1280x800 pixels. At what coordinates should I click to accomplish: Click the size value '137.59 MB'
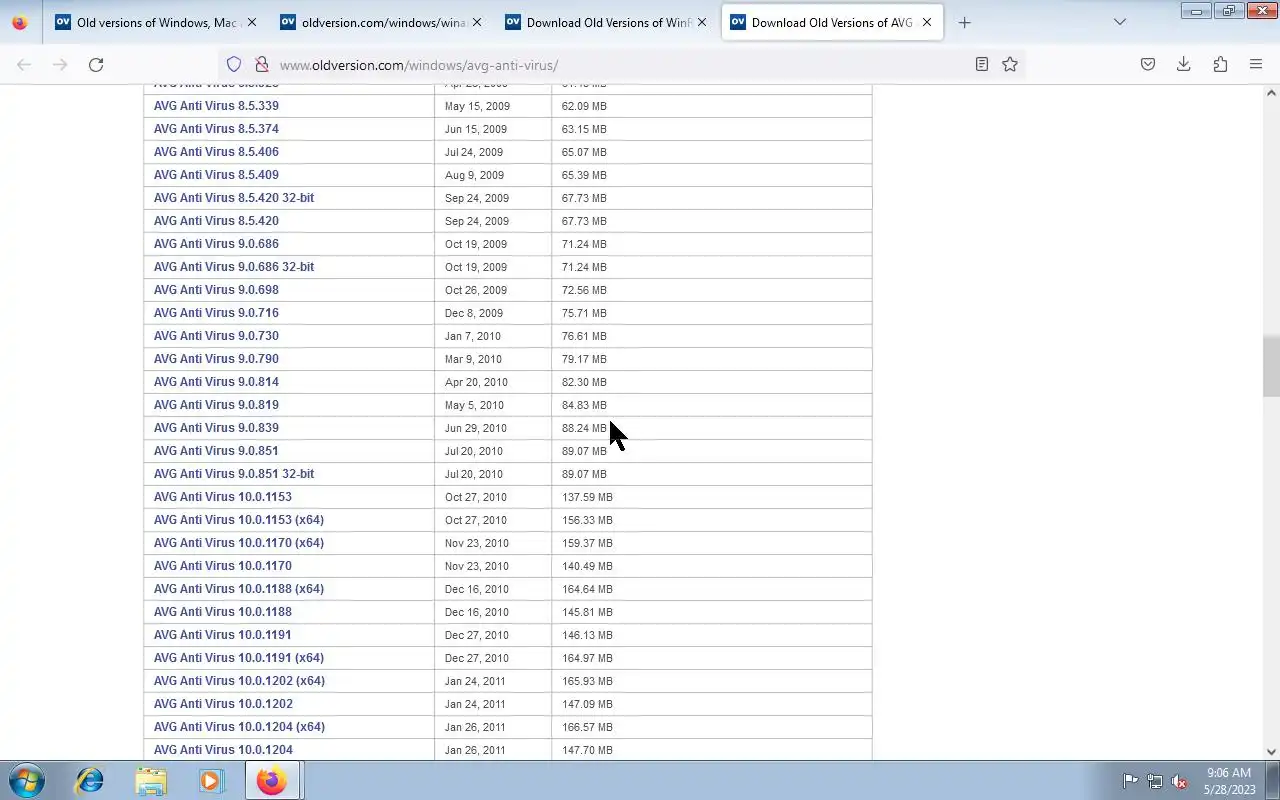tap(587, 497)
